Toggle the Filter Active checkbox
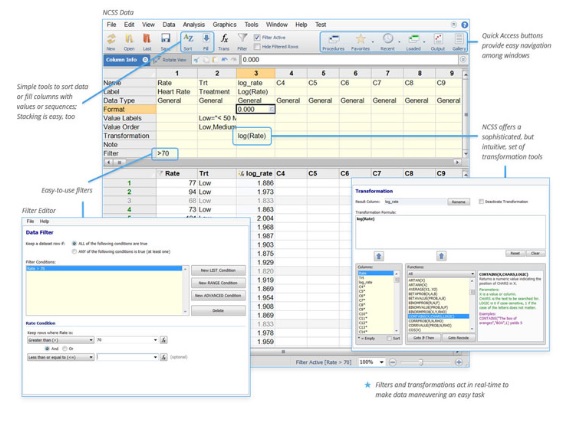Viewport: 573px width, 435px height. point(257,37)
